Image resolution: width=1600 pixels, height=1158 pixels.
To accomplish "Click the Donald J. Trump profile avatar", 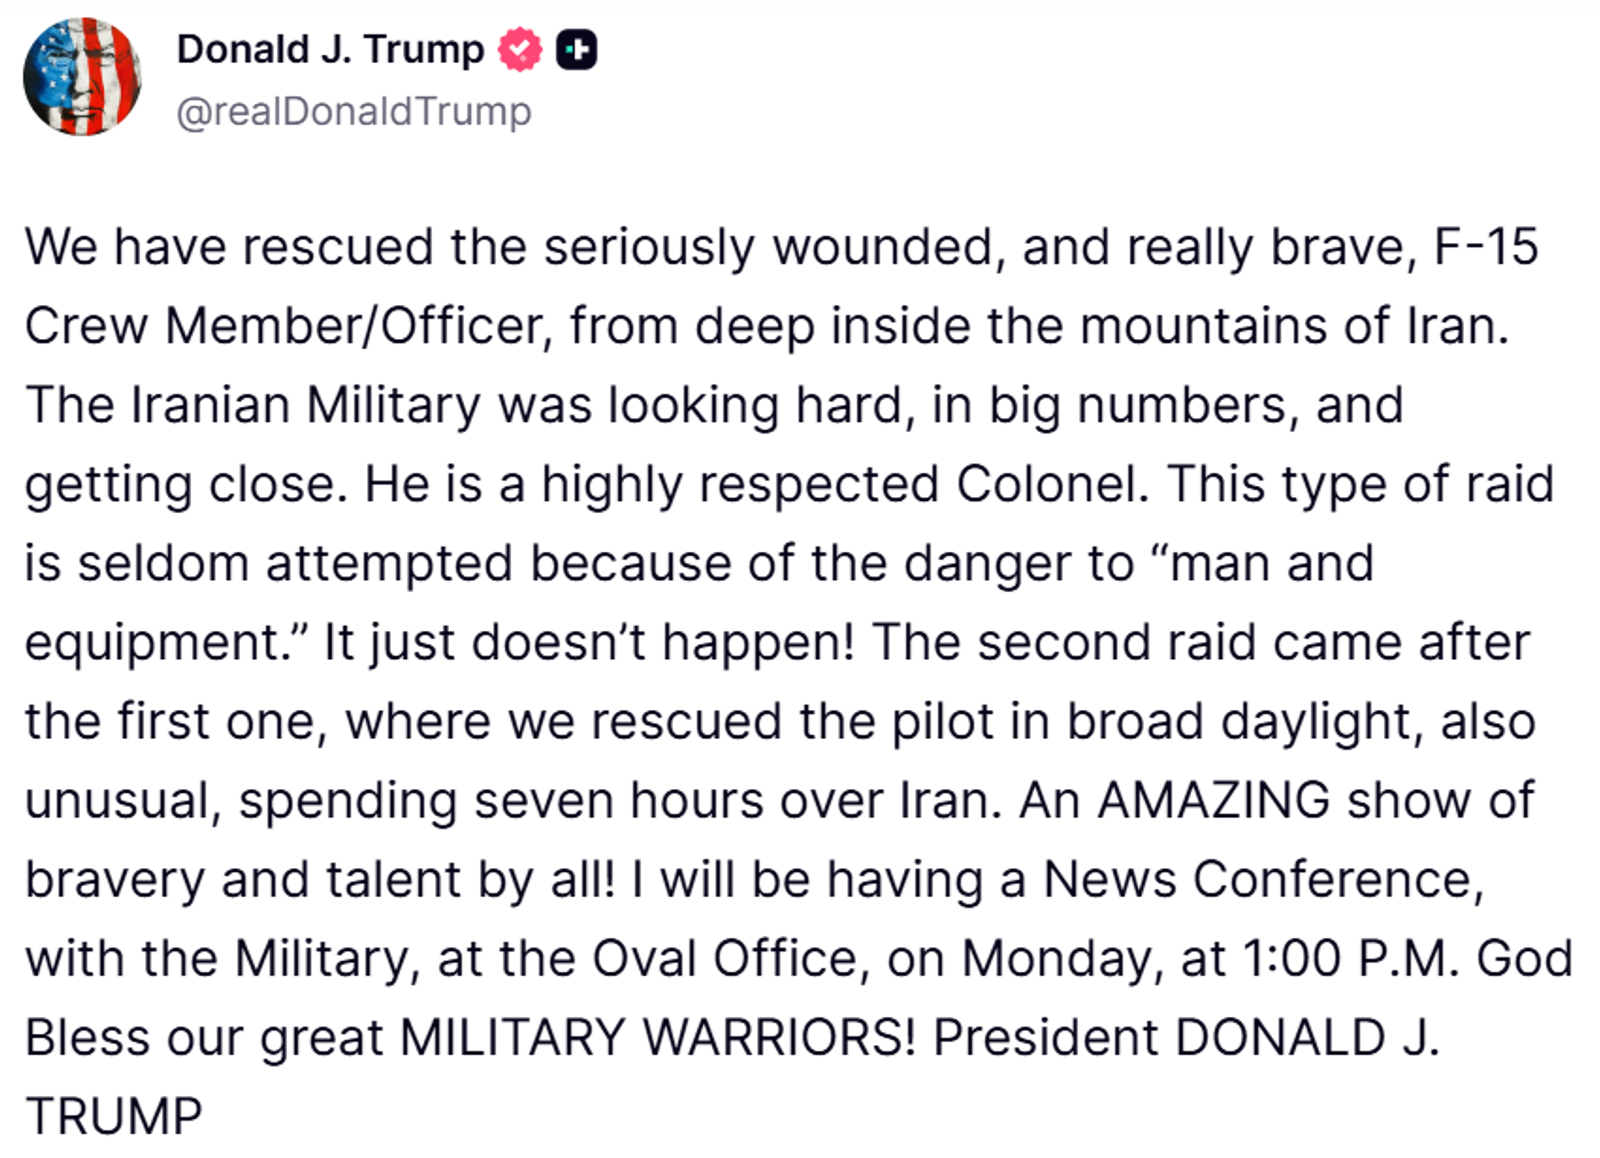I will [x=82, y=77].
